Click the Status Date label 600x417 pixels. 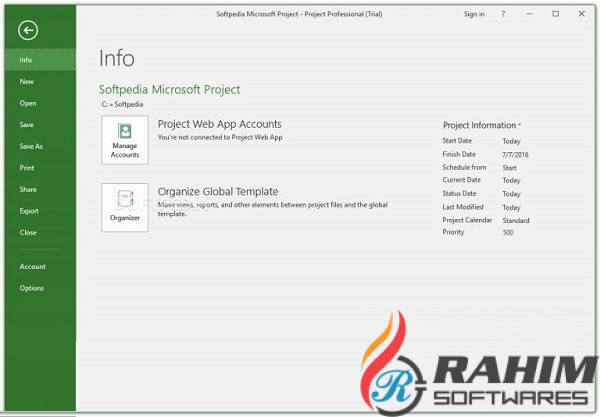coord(459,194)
